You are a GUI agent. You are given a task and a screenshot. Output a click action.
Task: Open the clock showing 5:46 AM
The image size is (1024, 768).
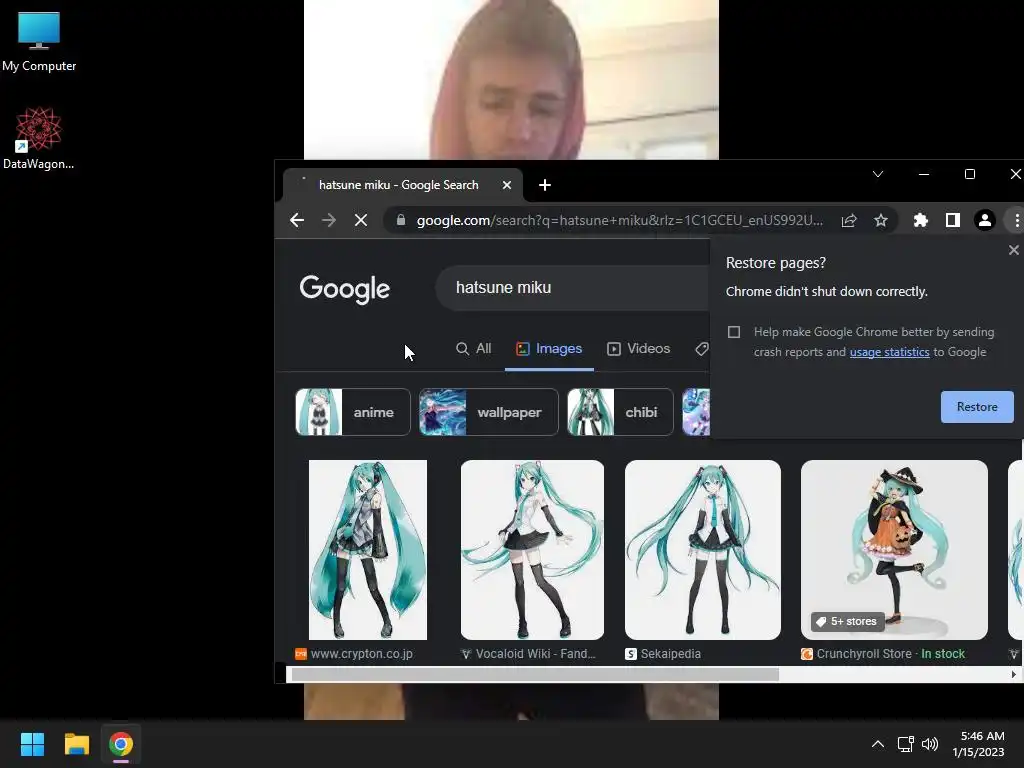[978, 744]
